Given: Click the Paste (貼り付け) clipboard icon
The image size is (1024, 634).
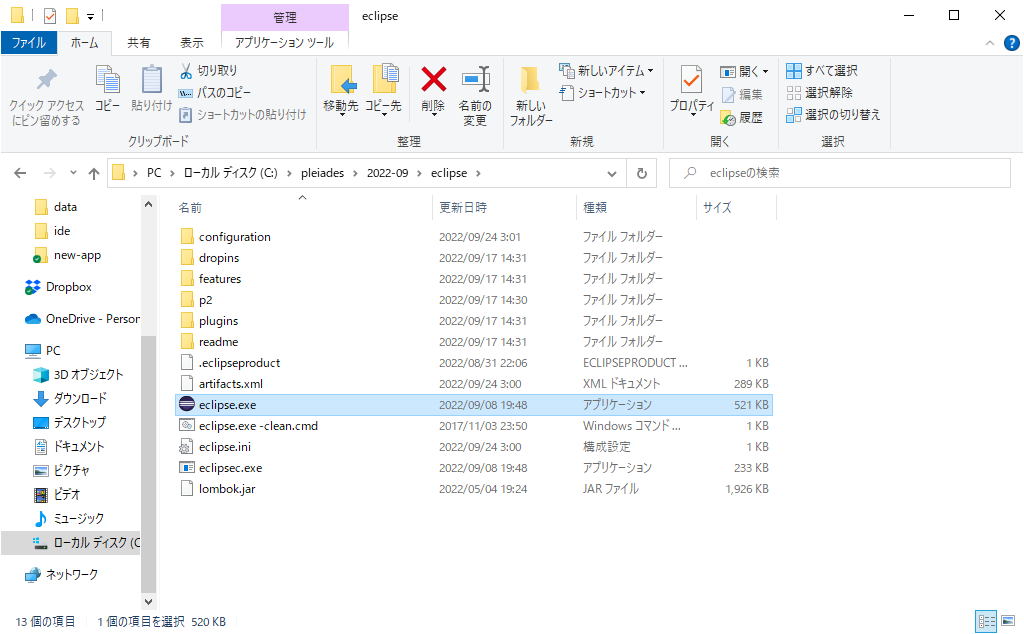Looking at the screenshot, I should pos(152,80).
